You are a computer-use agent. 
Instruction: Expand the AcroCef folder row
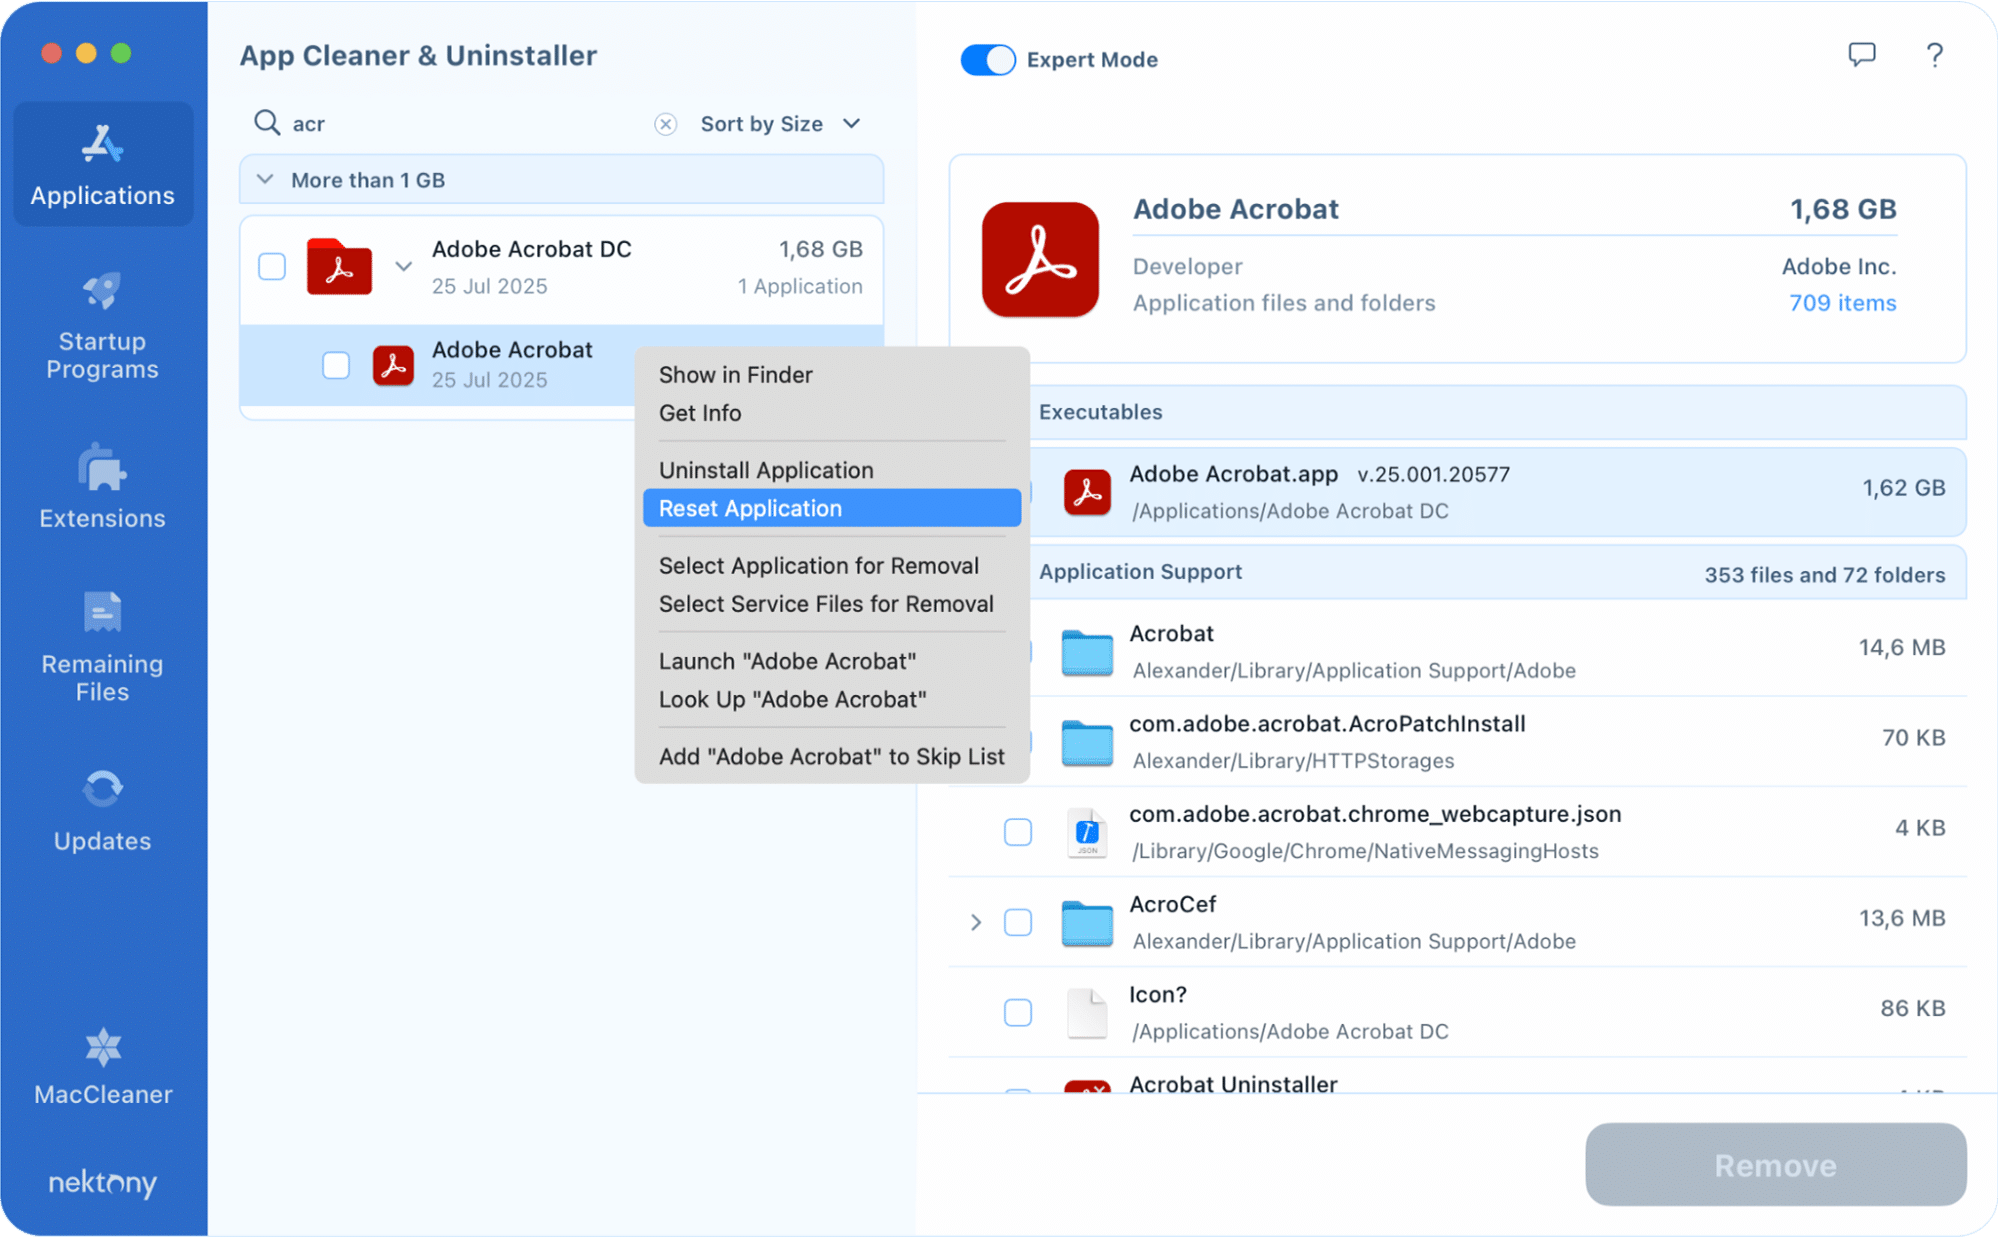(x=976, y=922)
